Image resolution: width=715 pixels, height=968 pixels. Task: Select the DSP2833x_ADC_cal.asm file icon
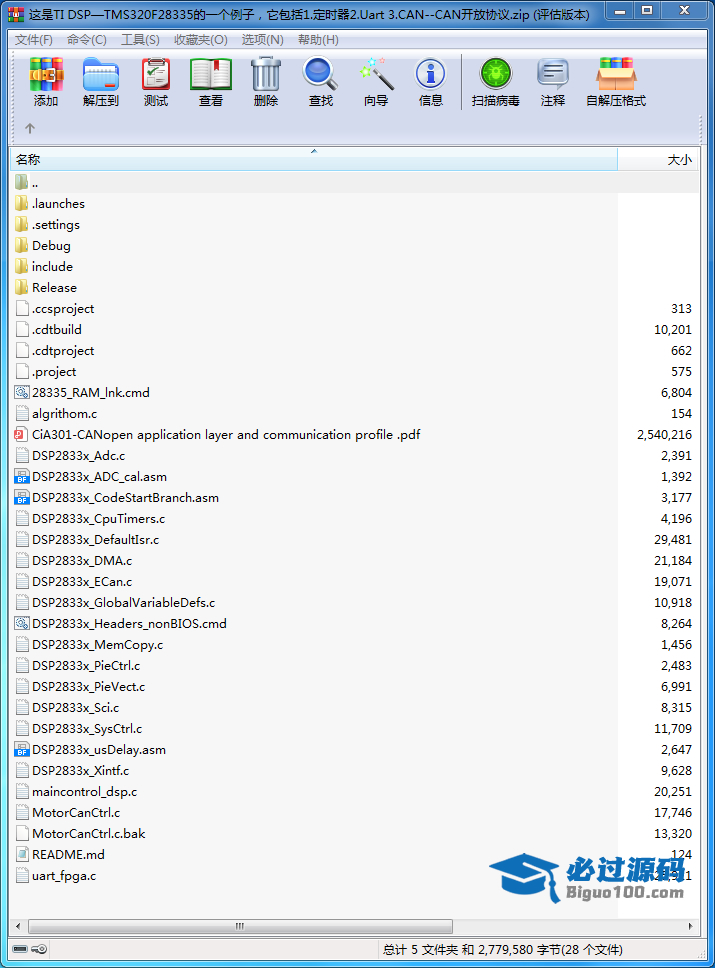22,476
